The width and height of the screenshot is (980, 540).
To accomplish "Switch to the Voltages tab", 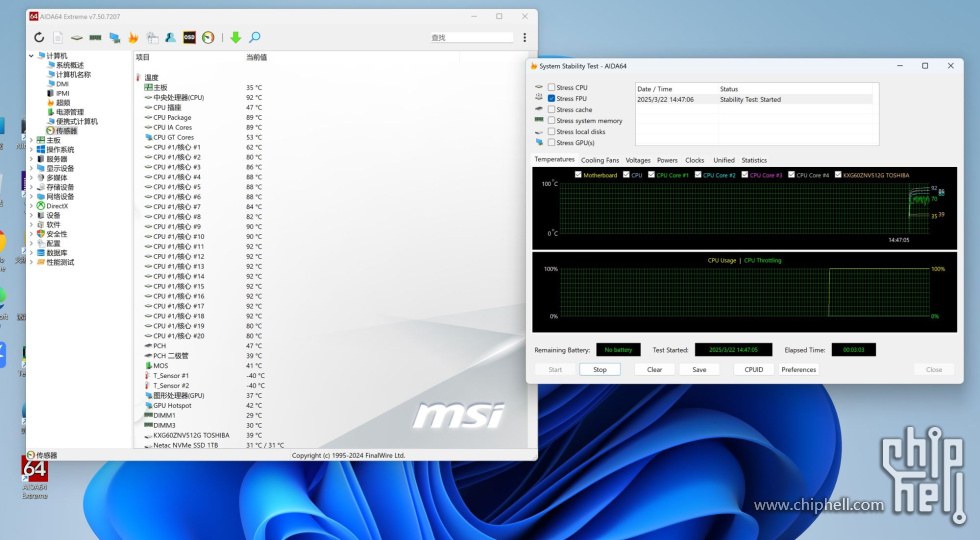I will click(638, 160).
